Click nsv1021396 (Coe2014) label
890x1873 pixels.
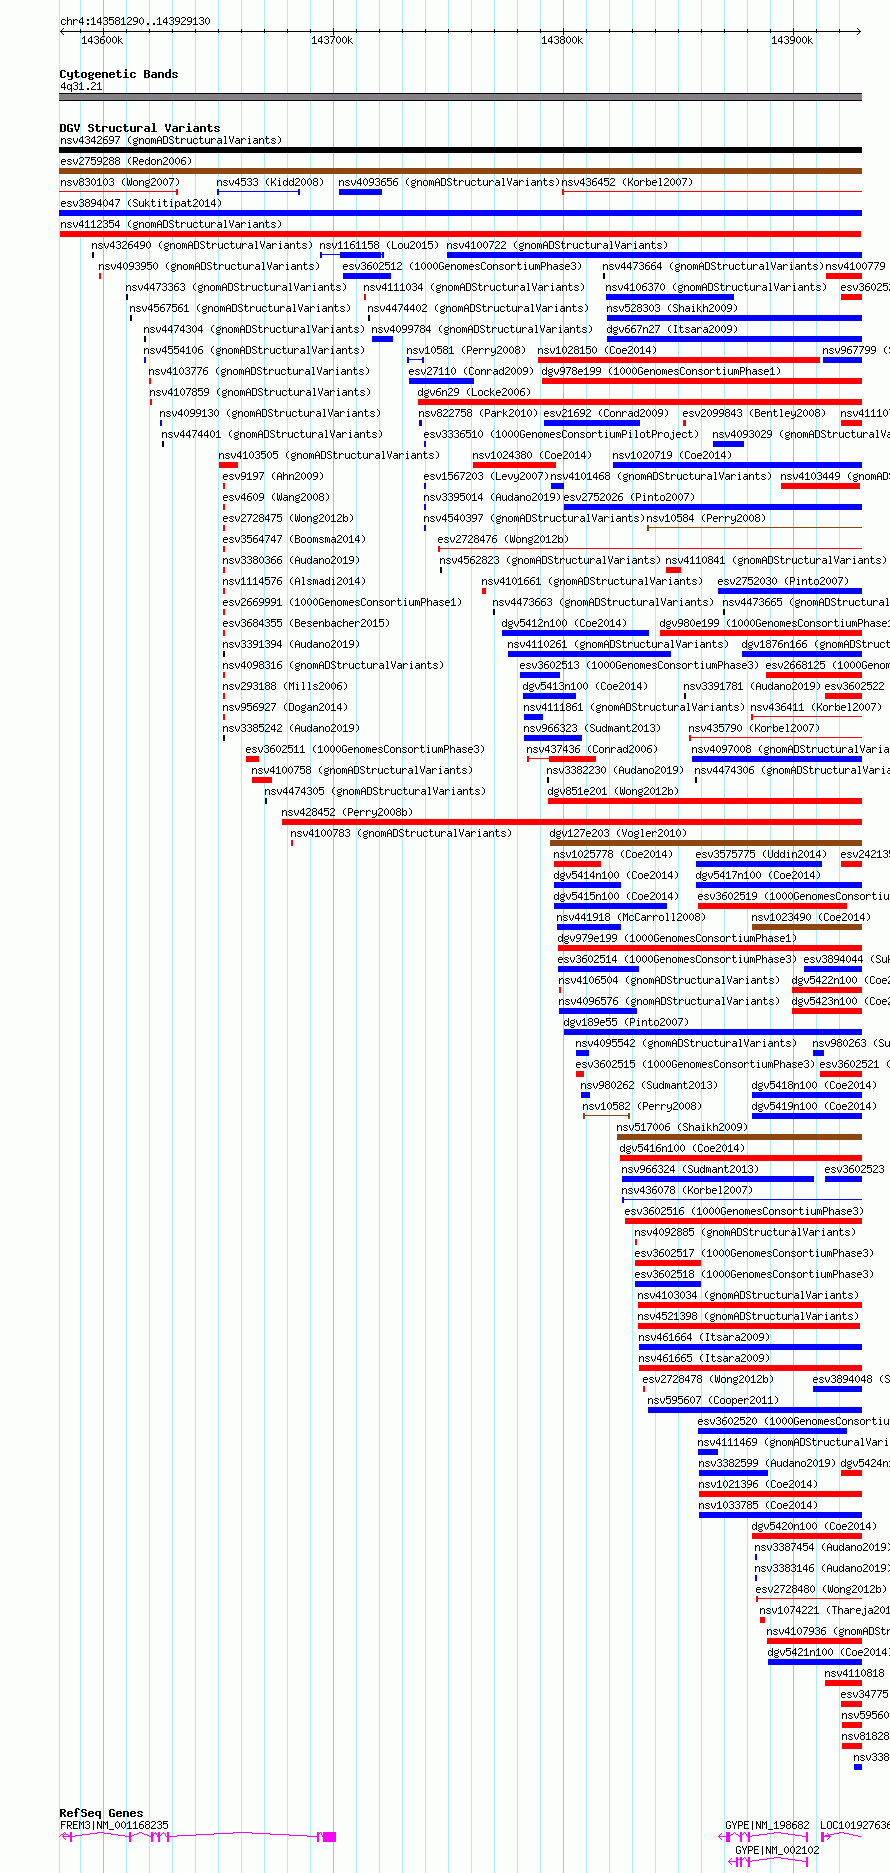pos(758,1484)
